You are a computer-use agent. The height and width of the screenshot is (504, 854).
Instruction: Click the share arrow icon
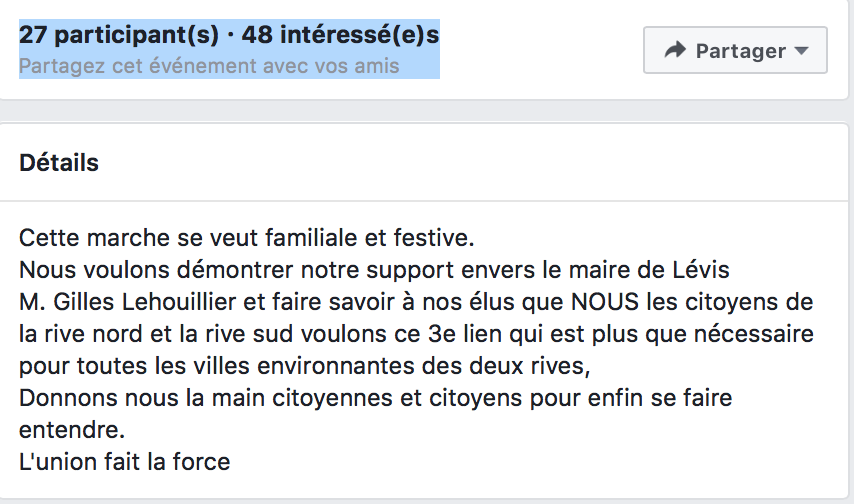click(675, 50)
